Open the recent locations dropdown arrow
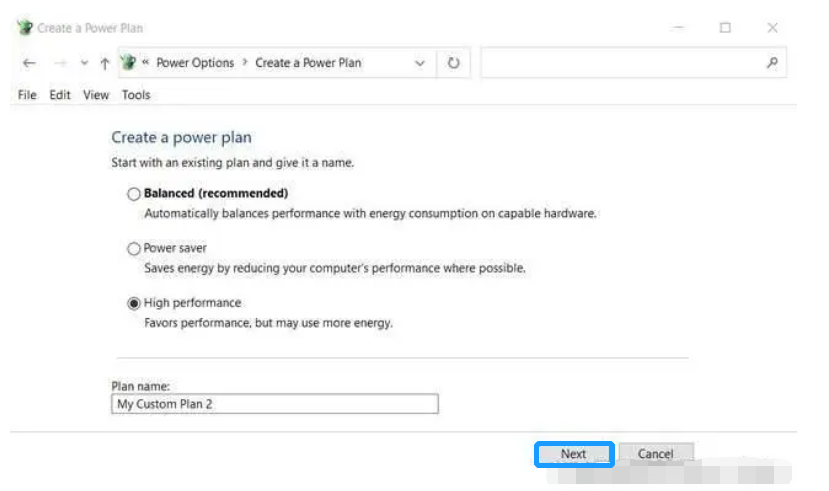The height and width of the screenshot is (491, 829). point(83,63)
